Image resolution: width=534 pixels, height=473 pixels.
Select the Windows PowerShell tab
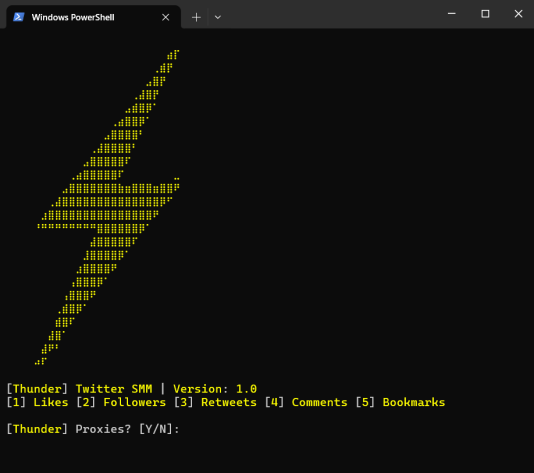93,17
